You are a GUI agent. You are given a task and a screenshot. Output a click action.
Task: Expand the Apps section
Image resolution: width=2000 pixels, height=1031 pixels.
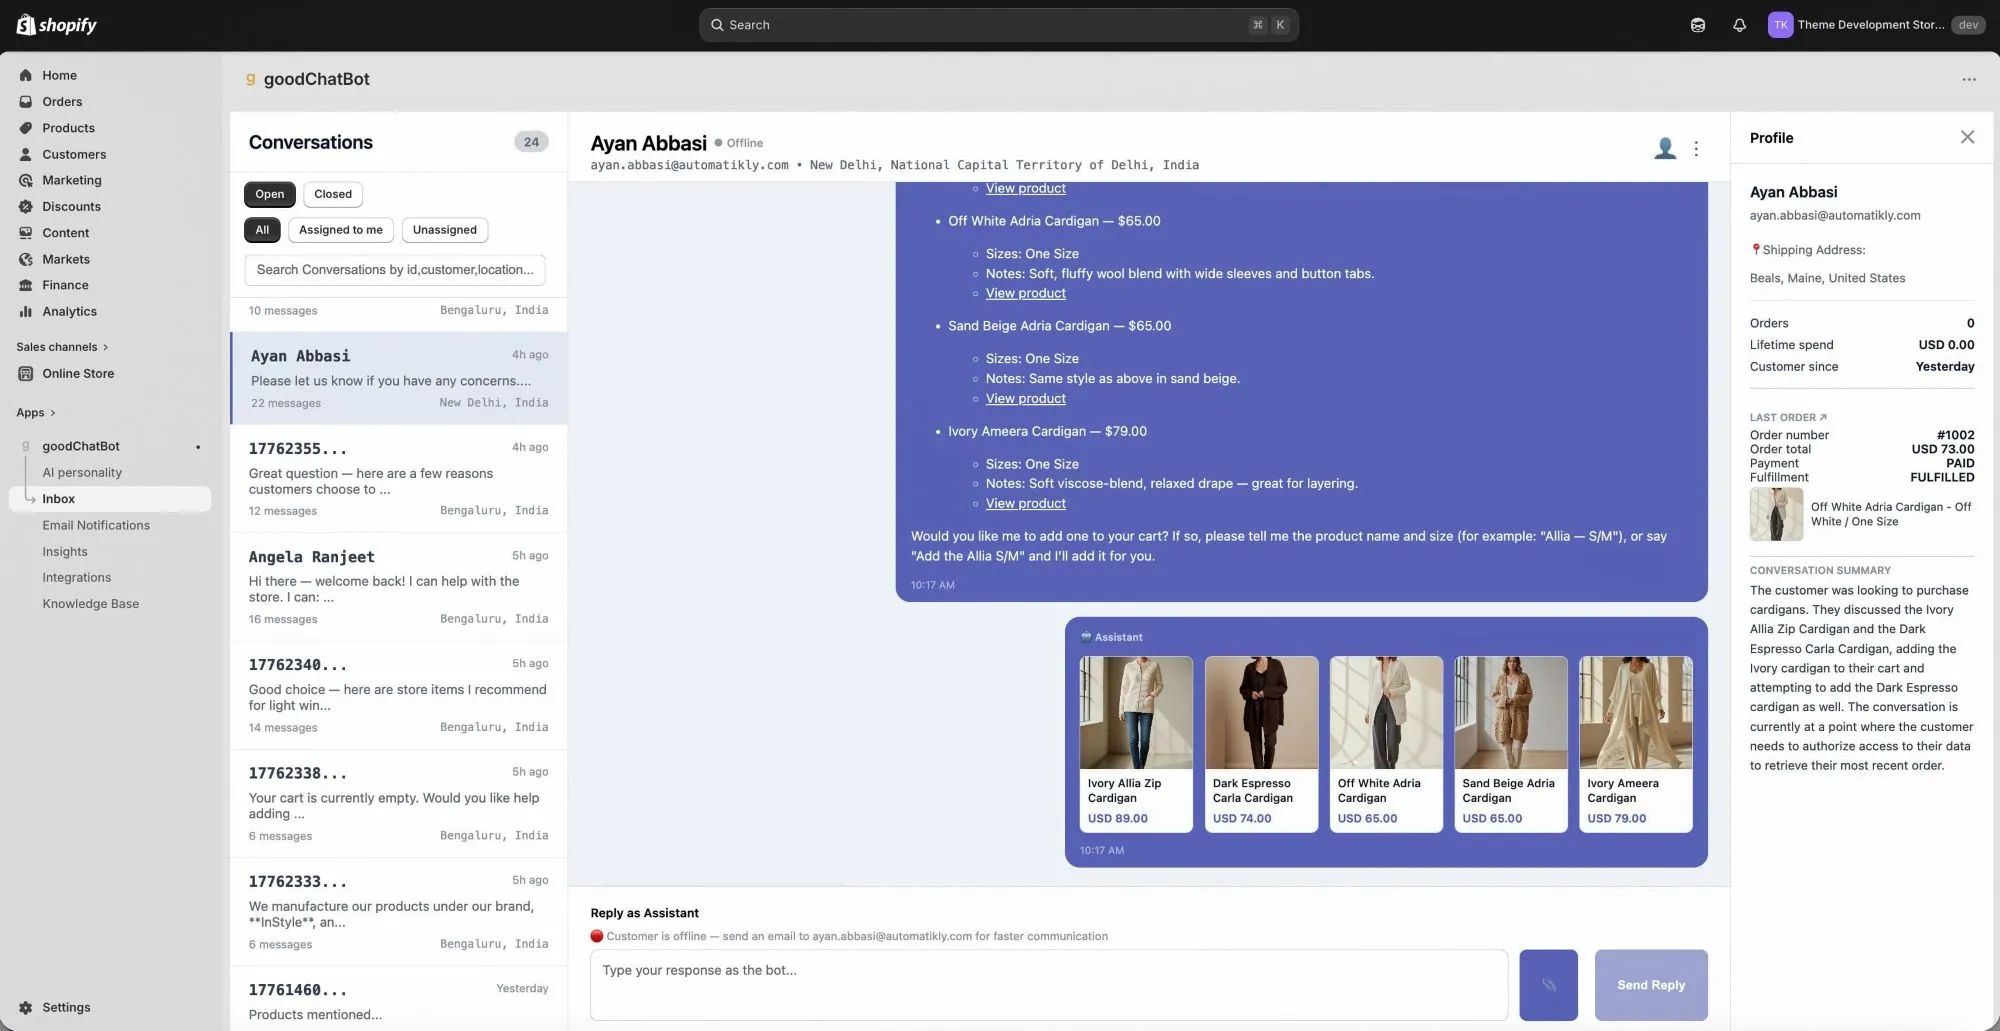click(x=35, y=412)
